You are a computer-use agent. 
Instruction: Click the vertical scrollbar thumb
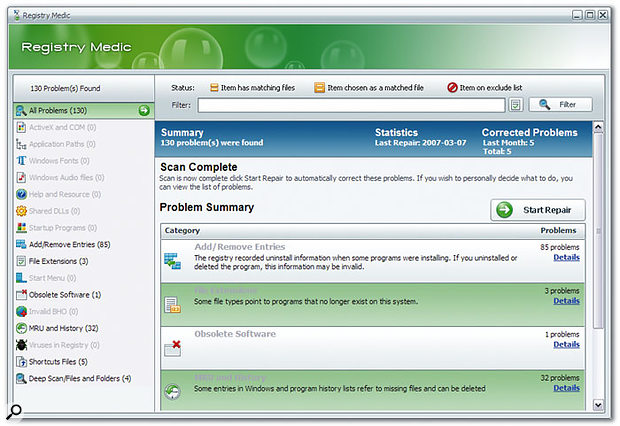(x=598, y=231)
